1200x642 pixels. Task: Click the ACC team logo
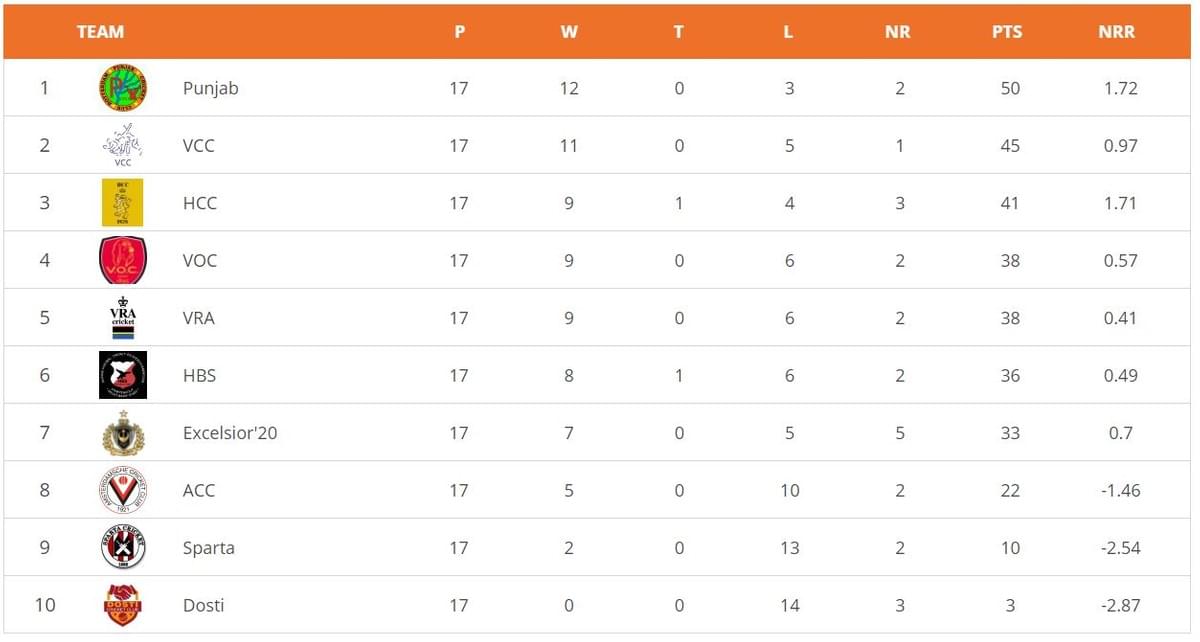[x=123, y=490]
